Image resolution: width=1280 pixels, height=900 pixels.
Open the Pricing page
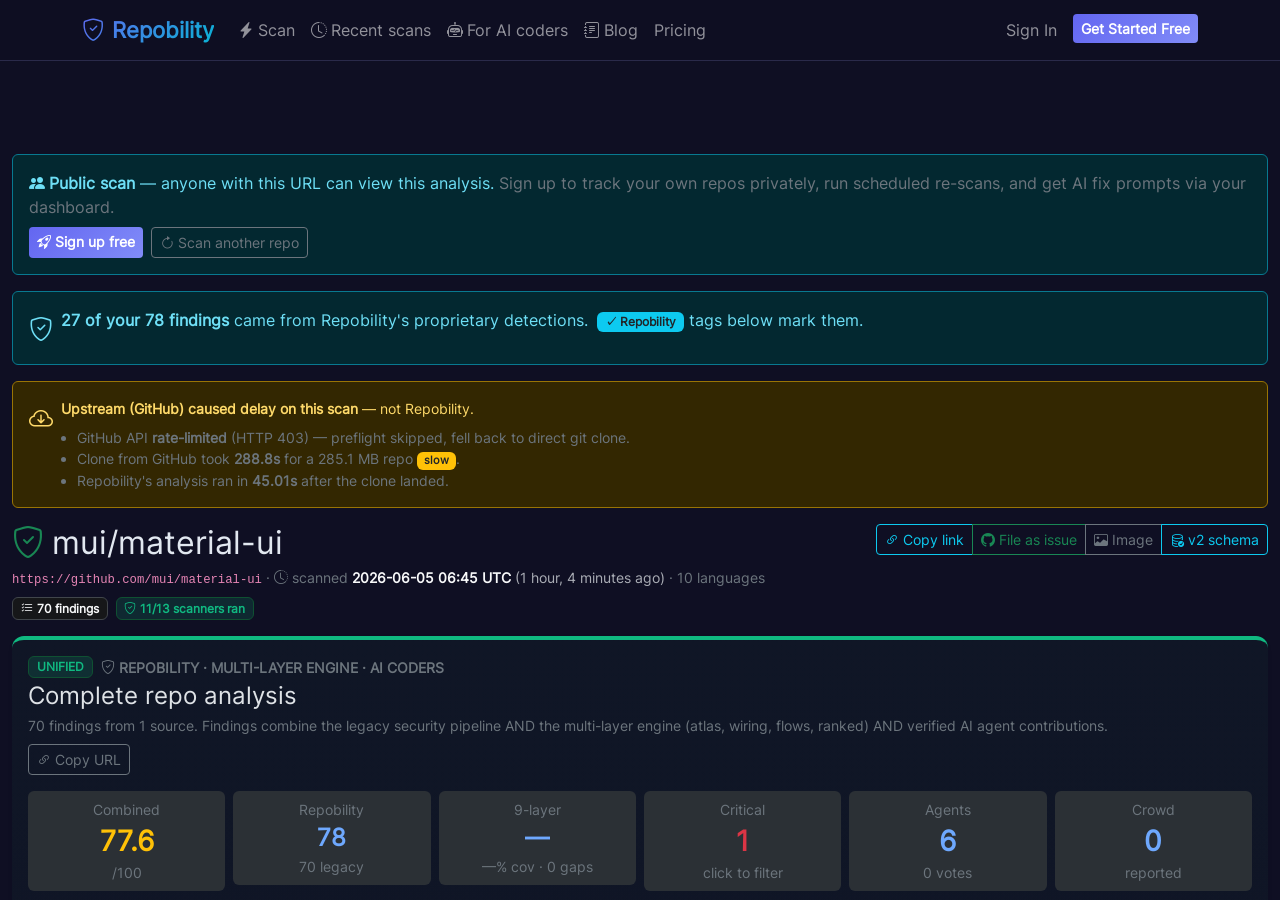680,30
